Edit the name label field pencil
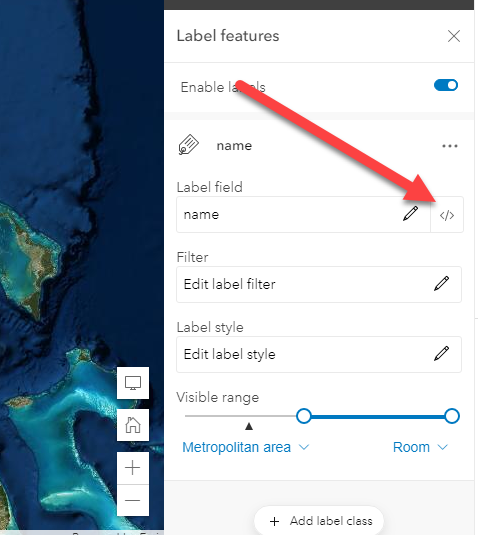The height and width of the screenshot is (535, 478). [x=410, y=214]
